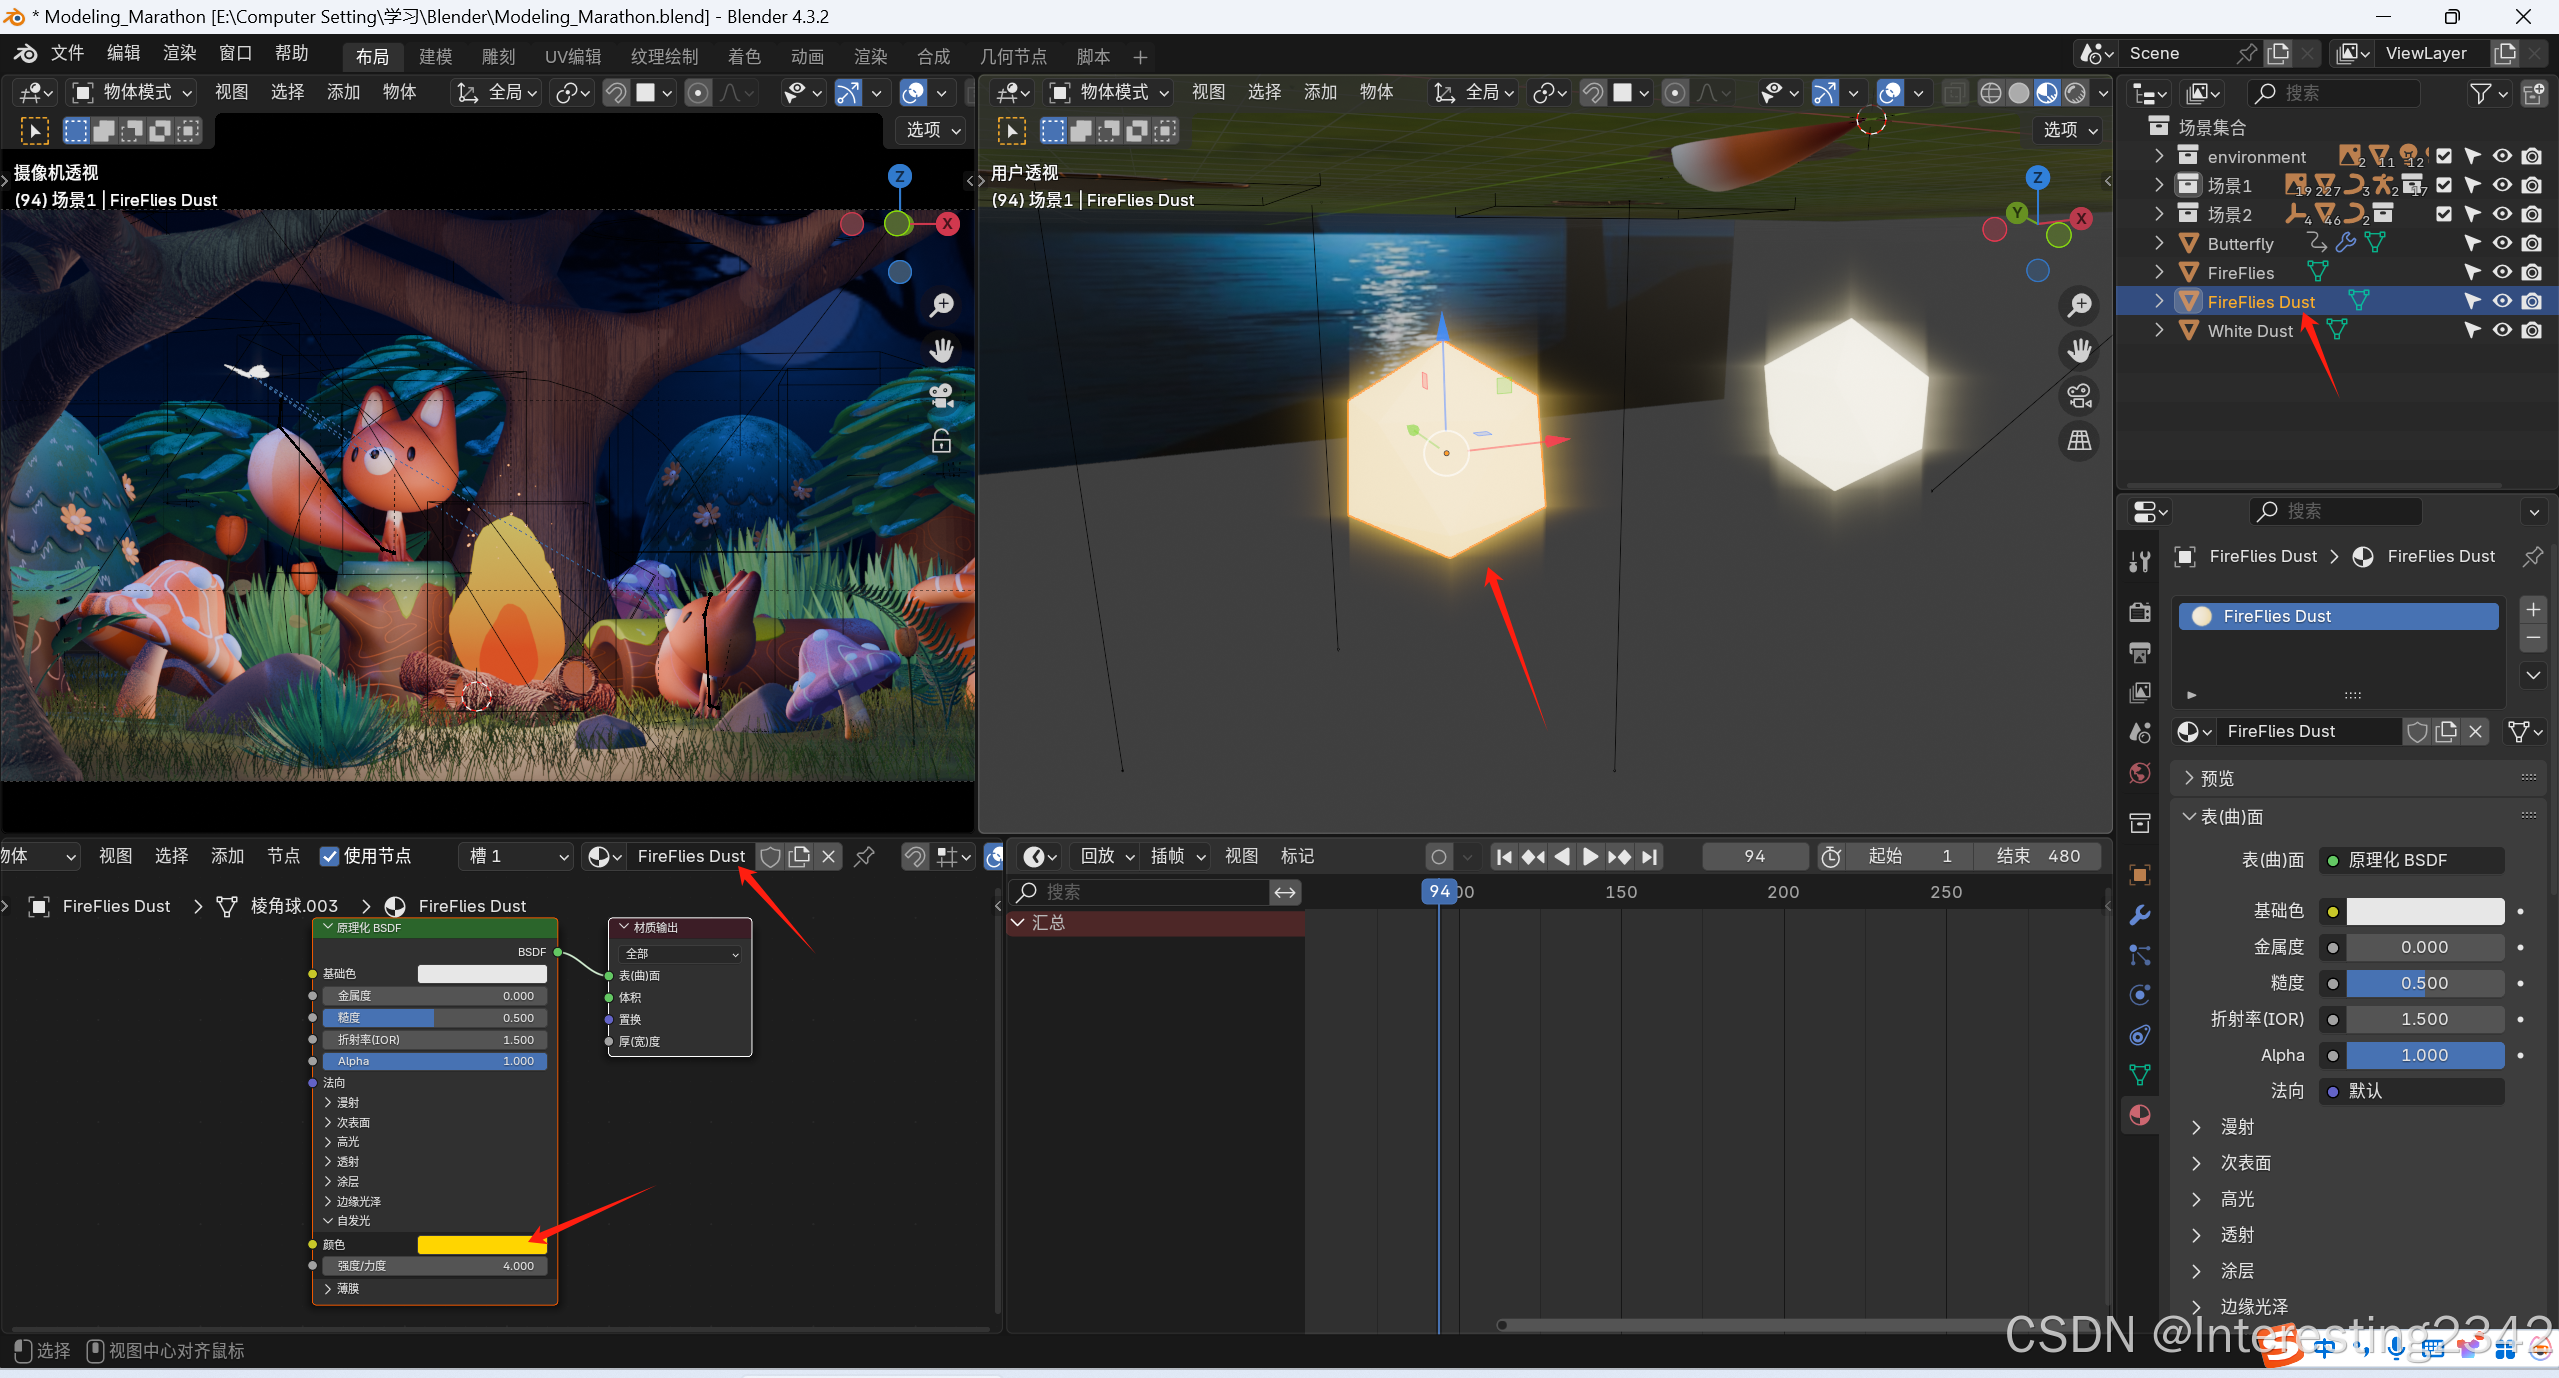
Task: Open the Material properties tab icon
Action: tap(2140, 1115)
